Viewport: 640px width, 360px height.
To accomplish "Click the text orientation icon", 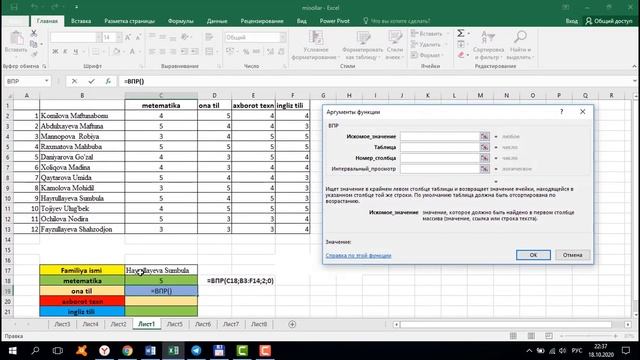I will [185, 37].
